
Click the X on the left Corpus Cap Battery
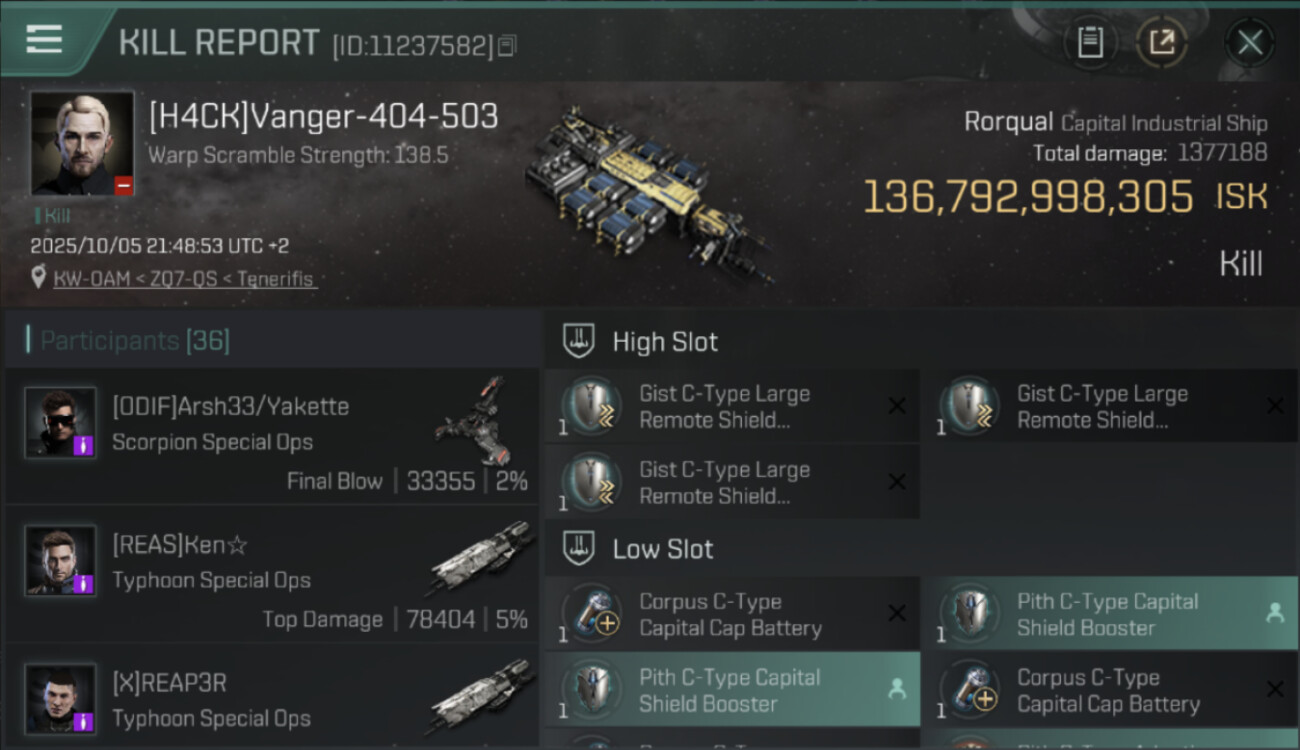897,614
